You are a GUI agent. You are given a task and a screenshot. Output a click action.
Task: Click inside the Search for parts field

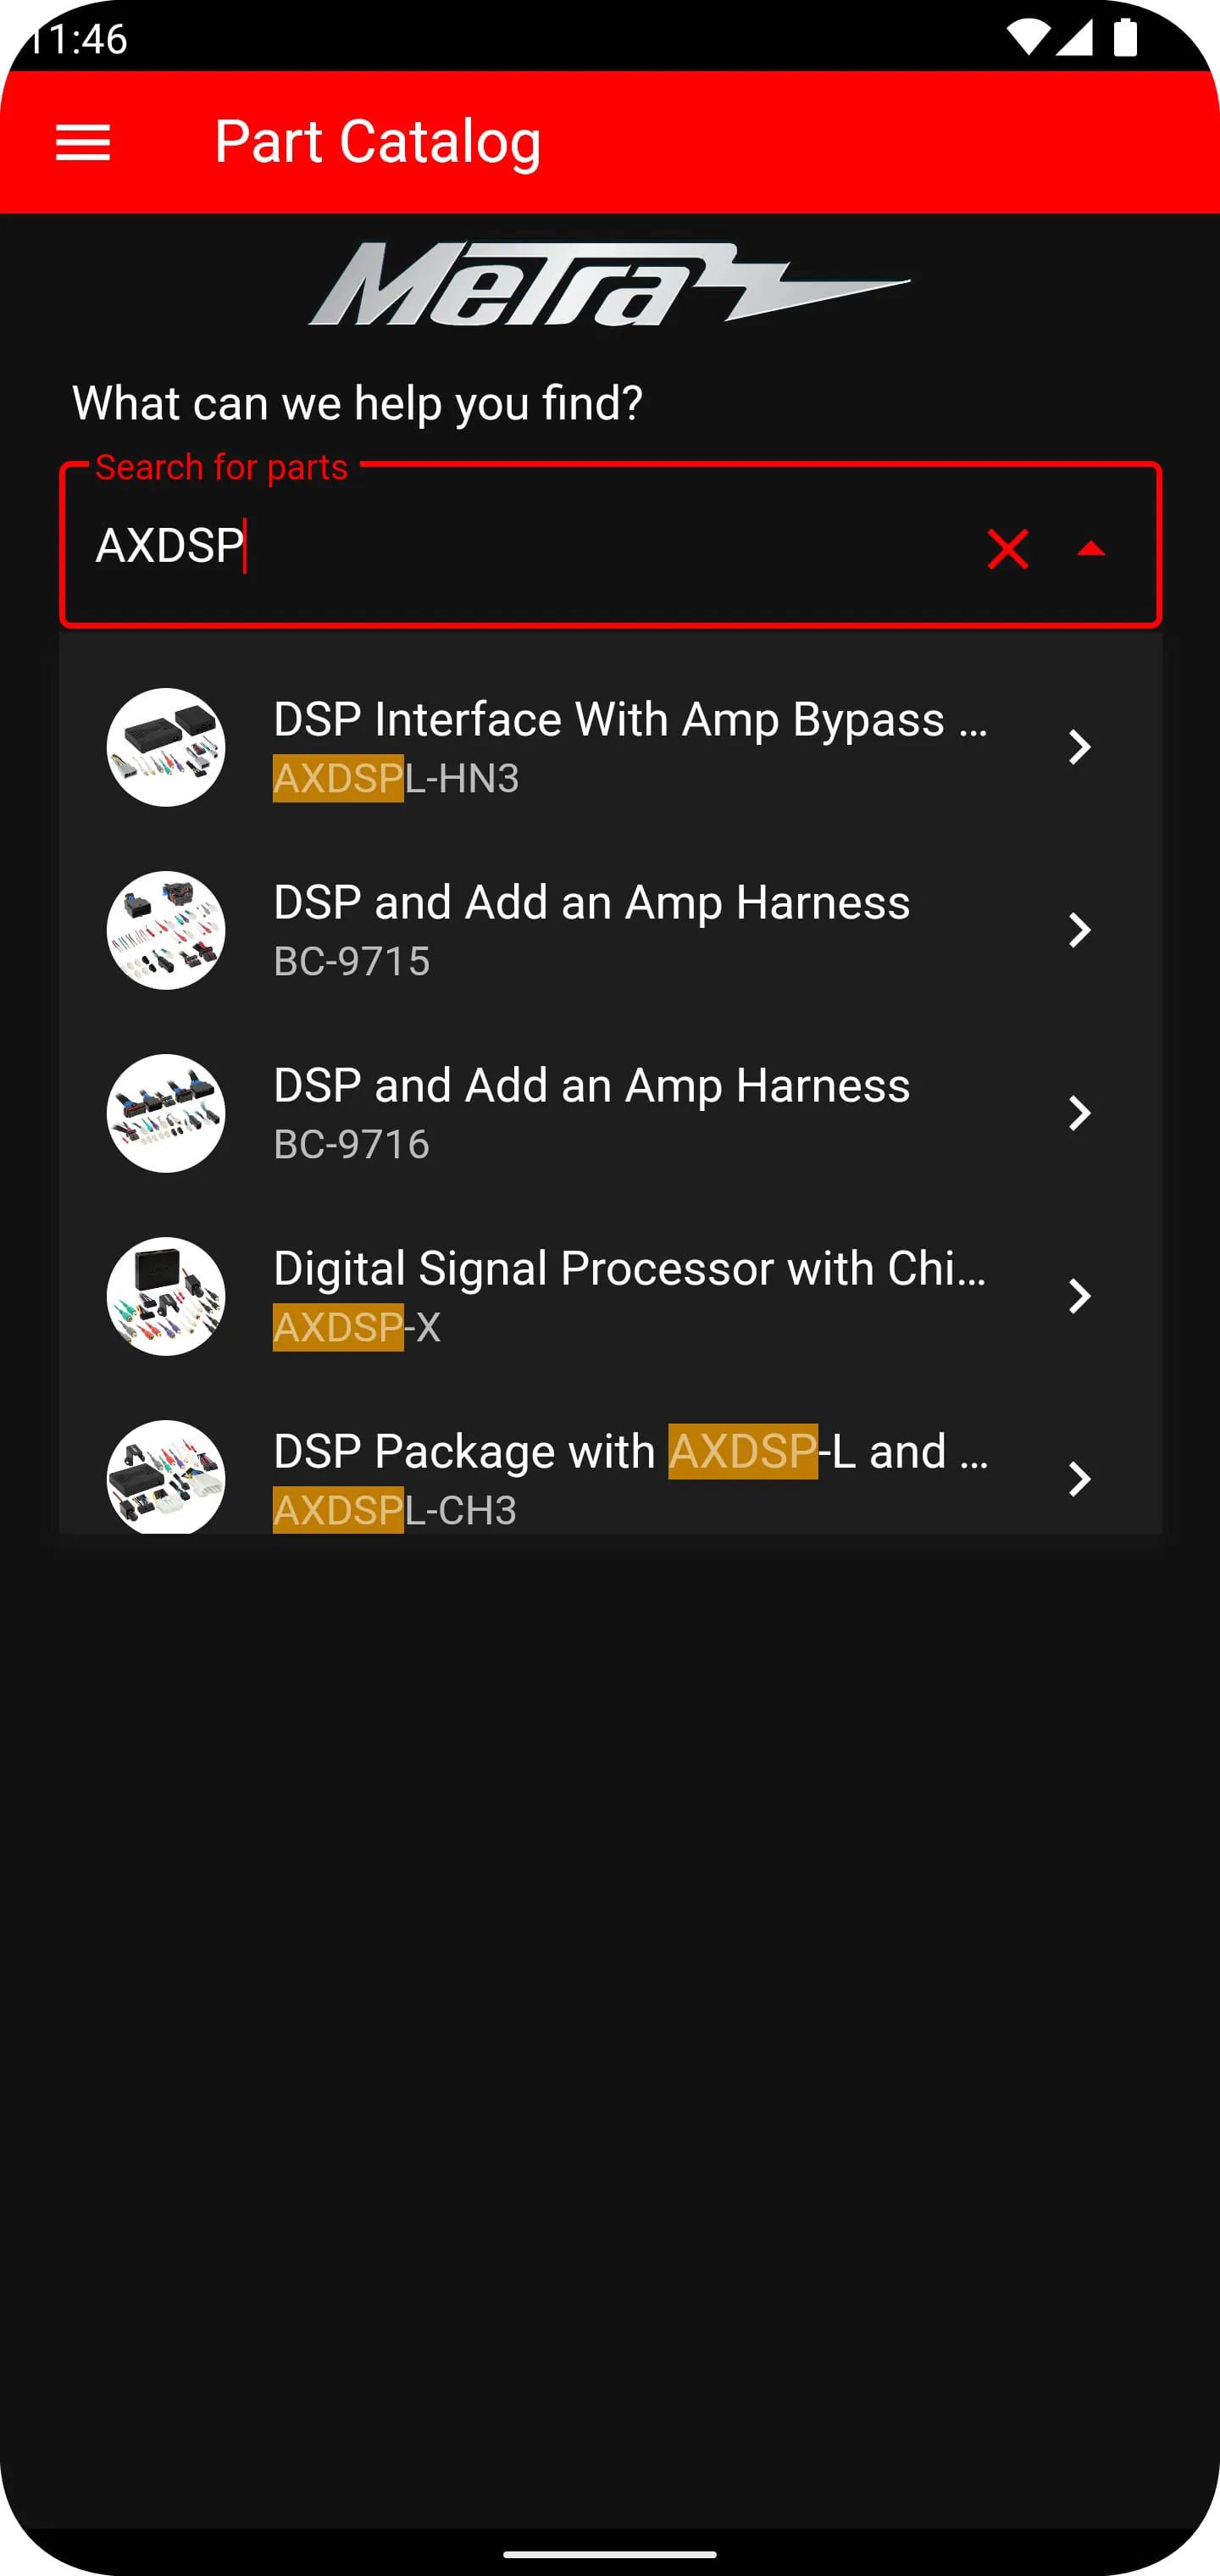tap(520, 547)
